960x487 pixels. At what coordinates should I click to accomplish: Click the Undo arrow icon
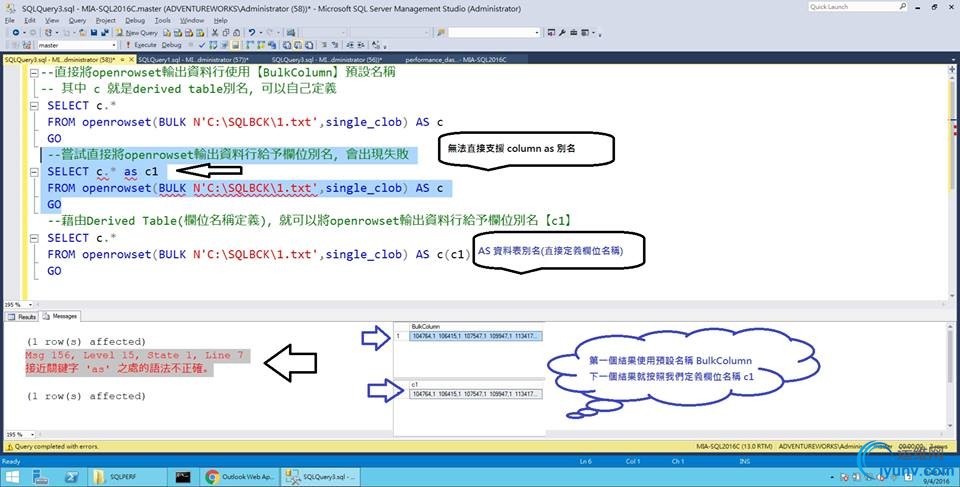pos(252,32)
